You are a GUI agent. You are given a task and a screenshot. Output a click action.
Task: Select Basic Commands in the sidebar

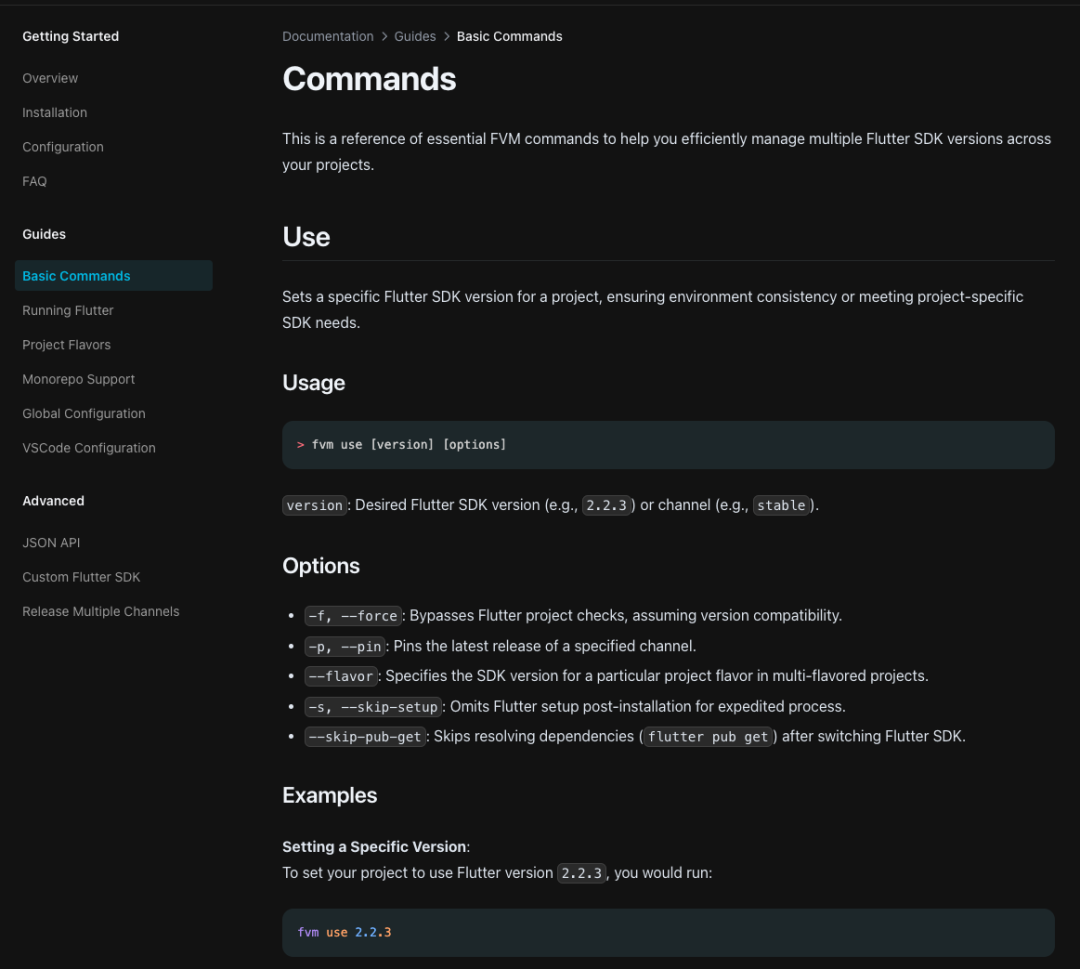(x=77, y=276)
